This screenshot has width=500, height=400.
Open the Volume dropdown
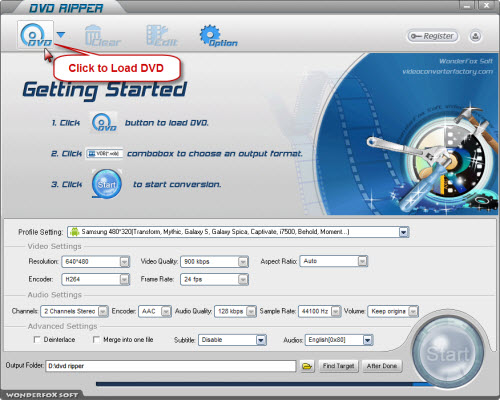[x=413, y=311]
